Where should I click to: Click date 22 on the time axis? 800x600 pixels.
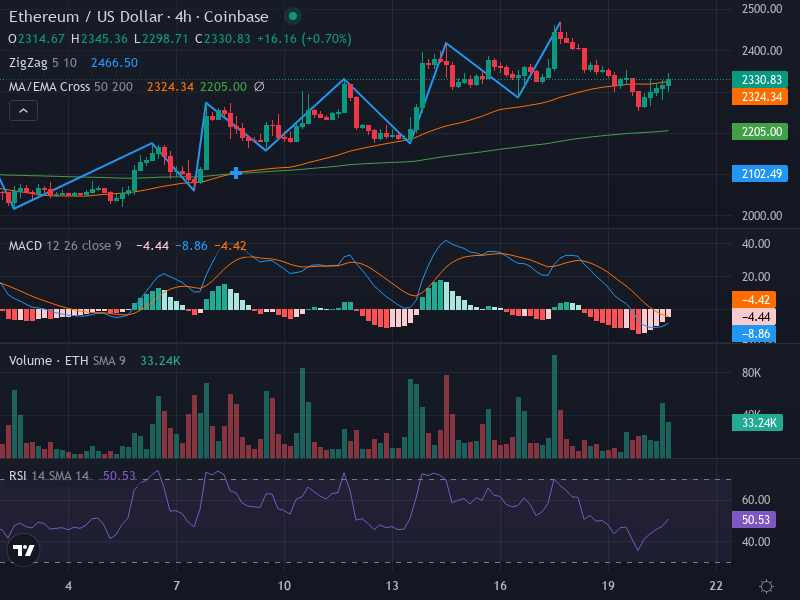716,585
